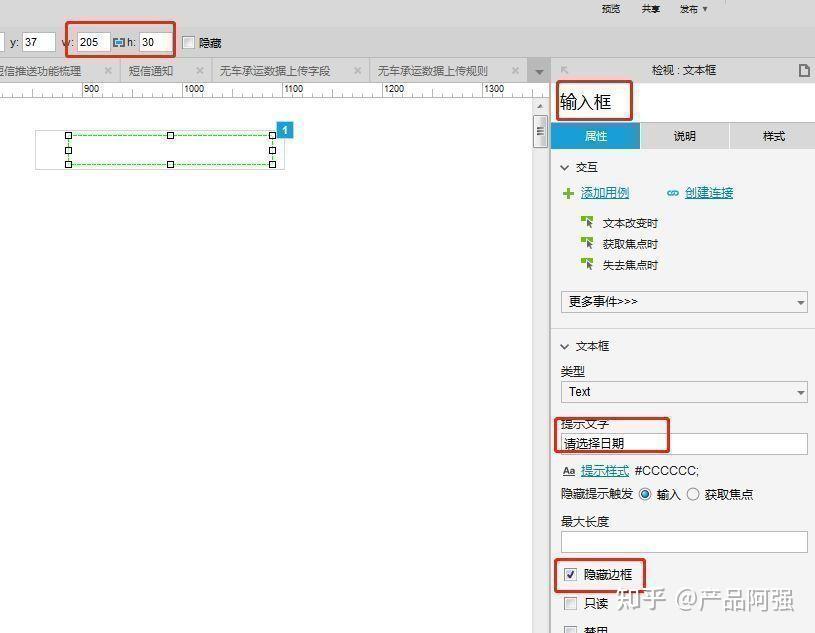This screenshot has height=633, width=815.
Task: Close the 无车承运数据上传字段 tab
Action: pyautogui.click(x=358, y=70)
